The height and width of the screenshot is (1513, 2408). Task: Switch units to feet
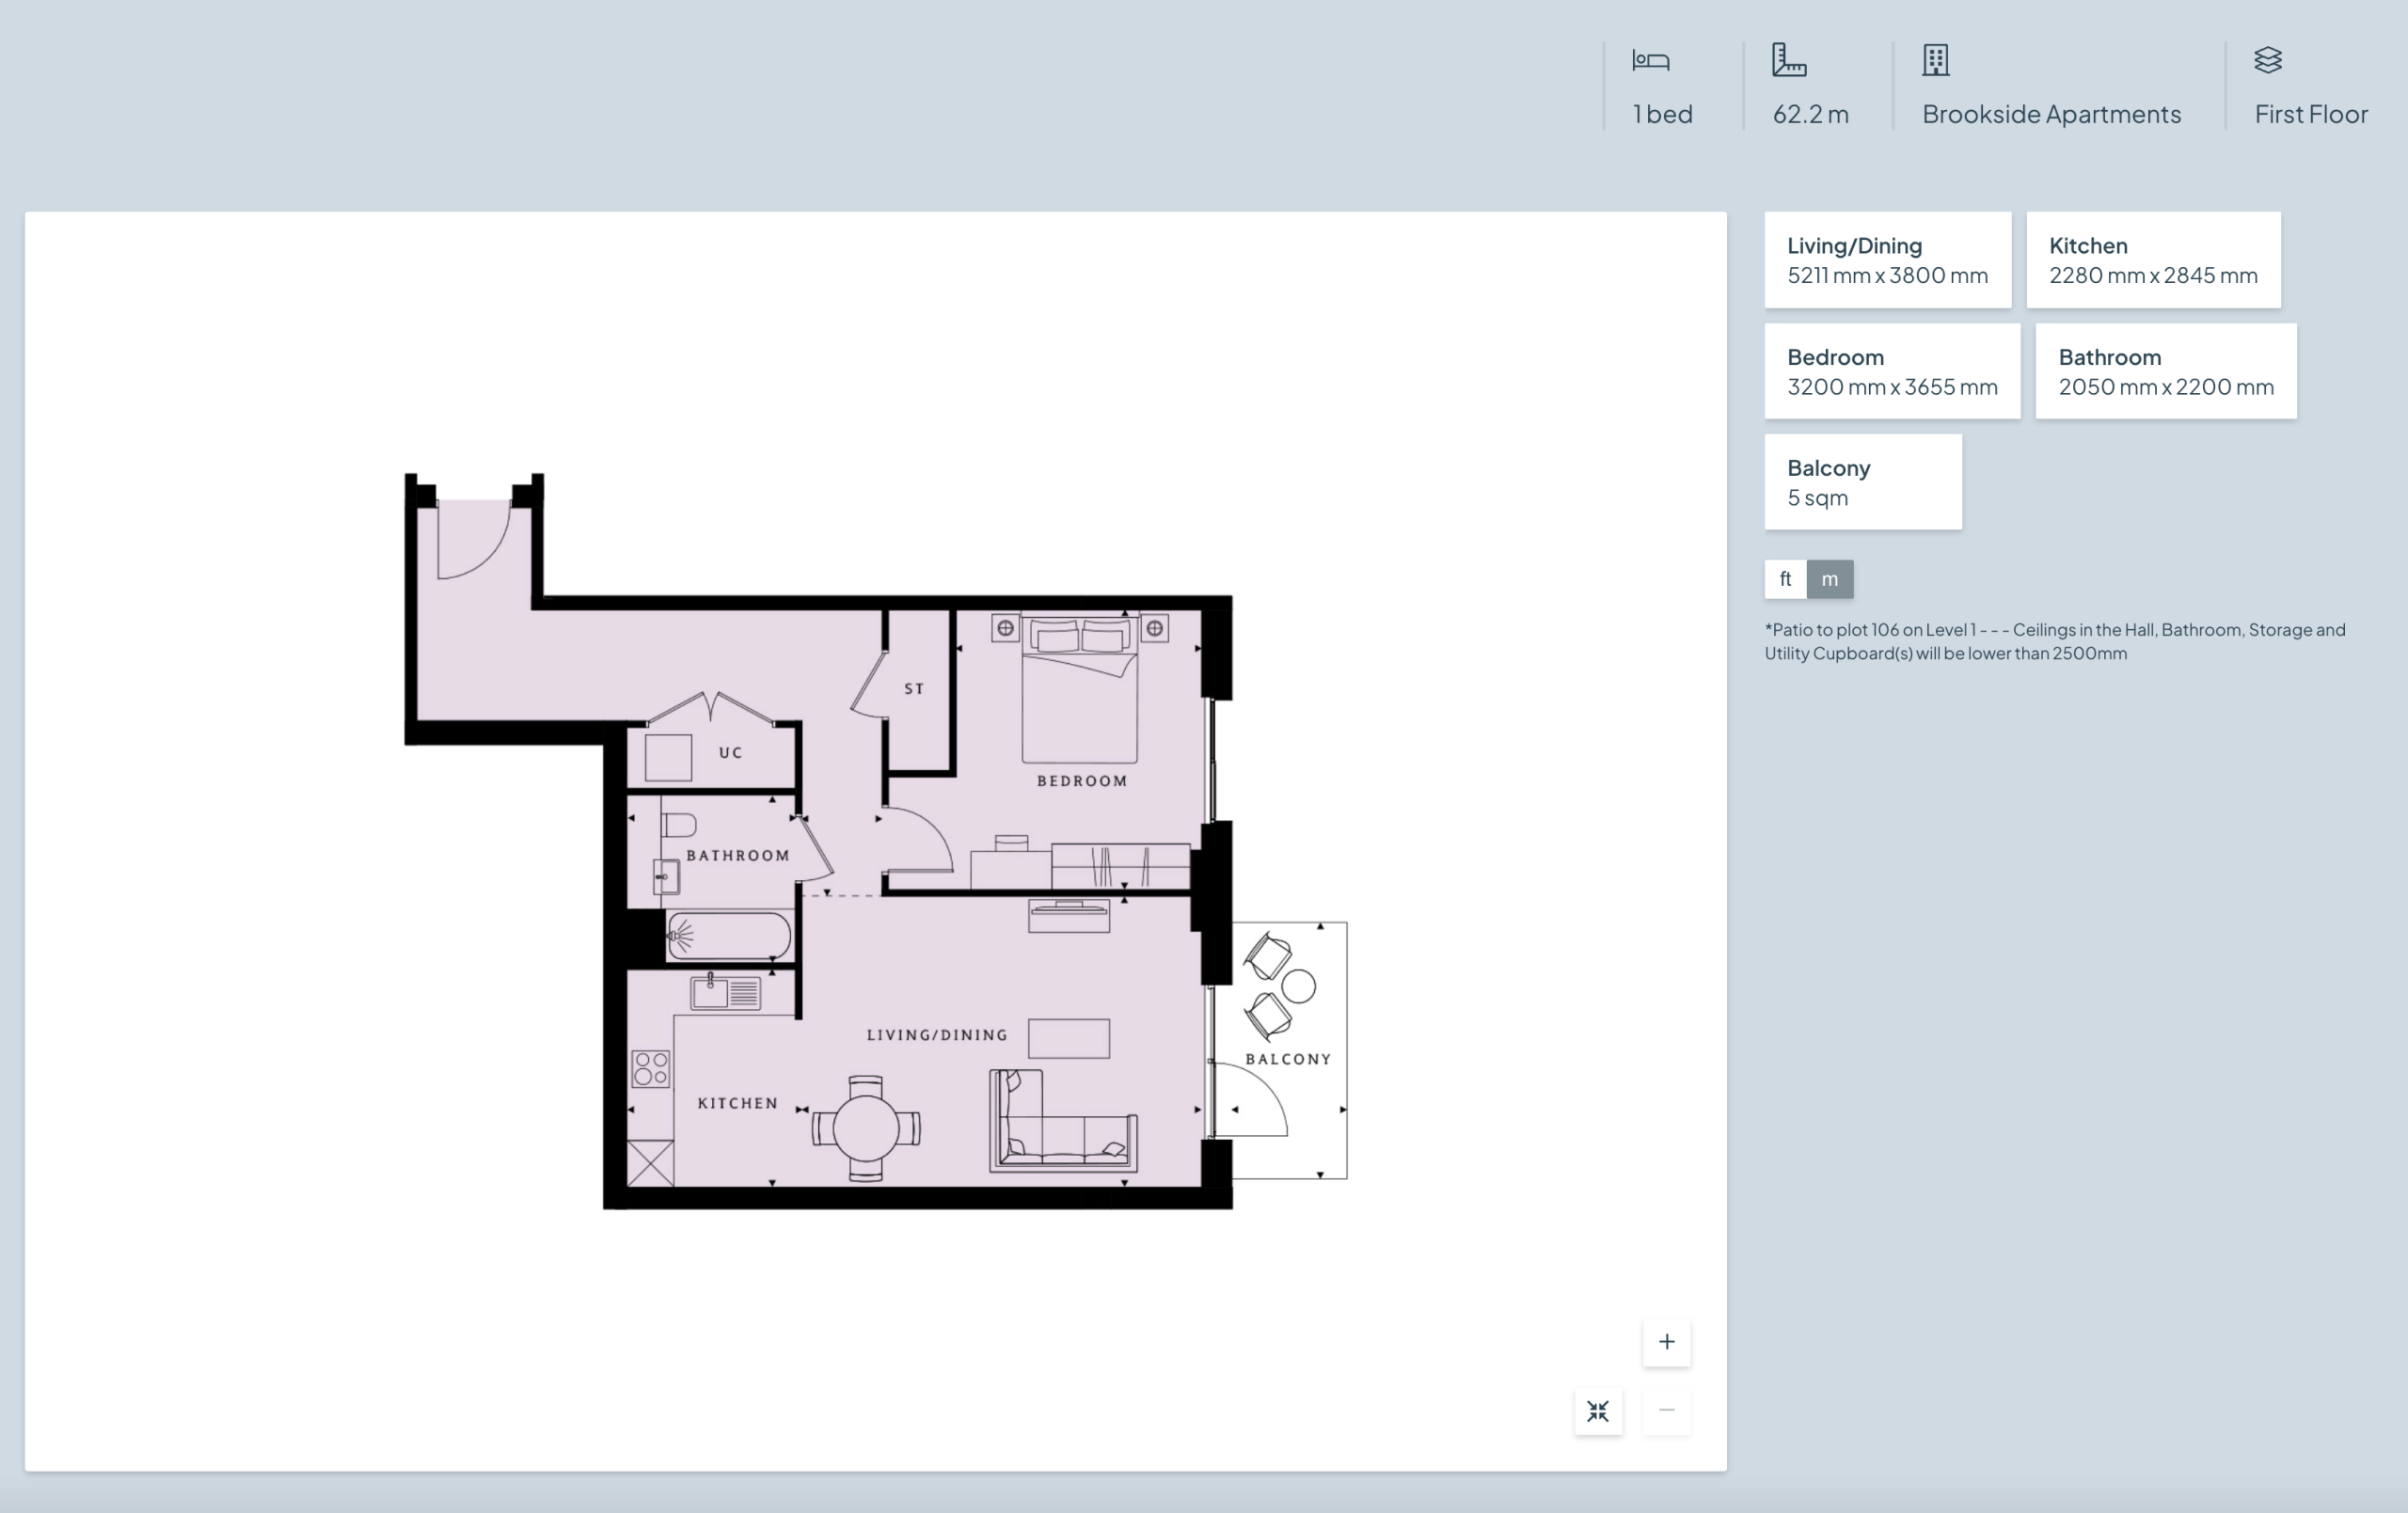[x=1785, y=579]
